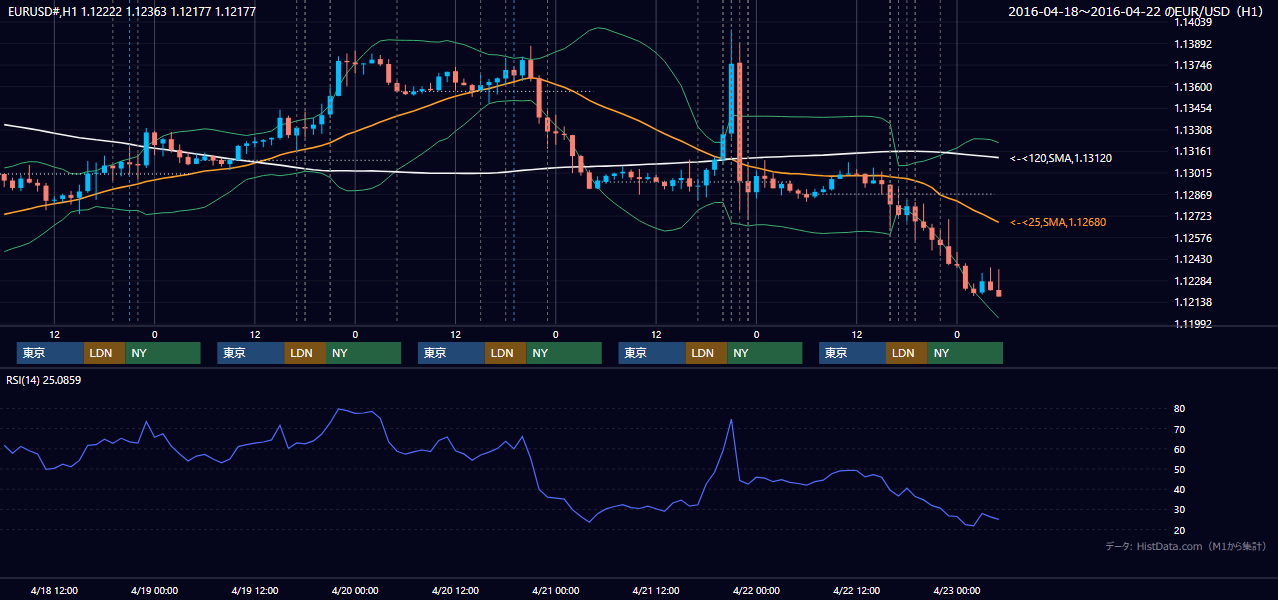Image resolution: width=1278 pixels, height=600 pixels.
Task: Select the 4/19 00:00 date label
Action: pos(154,590)
